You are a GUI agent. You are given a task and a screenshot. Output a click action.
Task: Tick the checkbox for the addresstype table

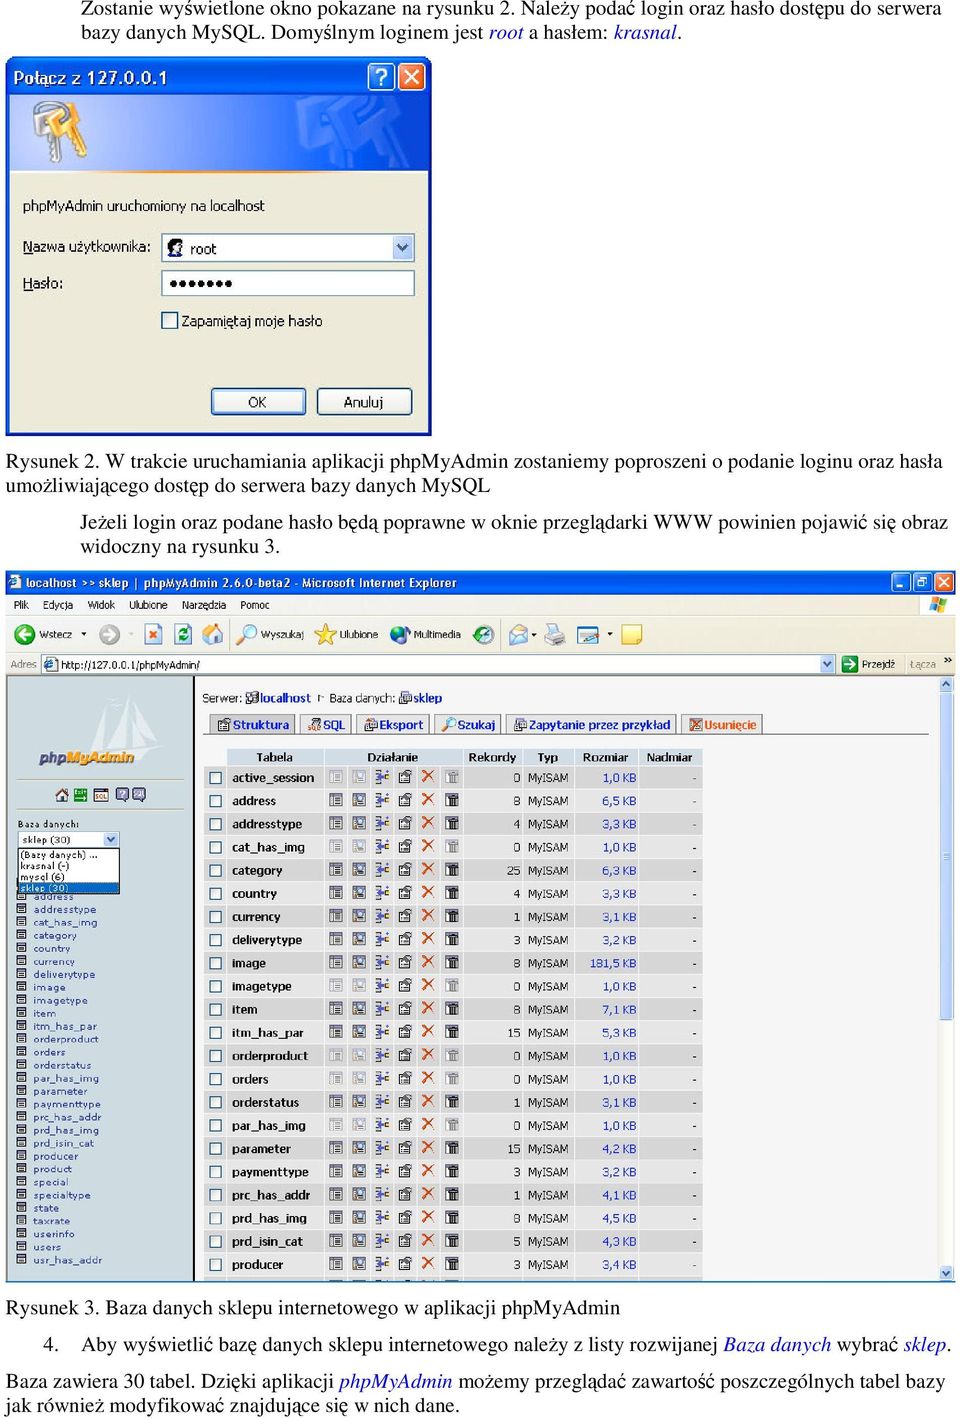[215, 824]
